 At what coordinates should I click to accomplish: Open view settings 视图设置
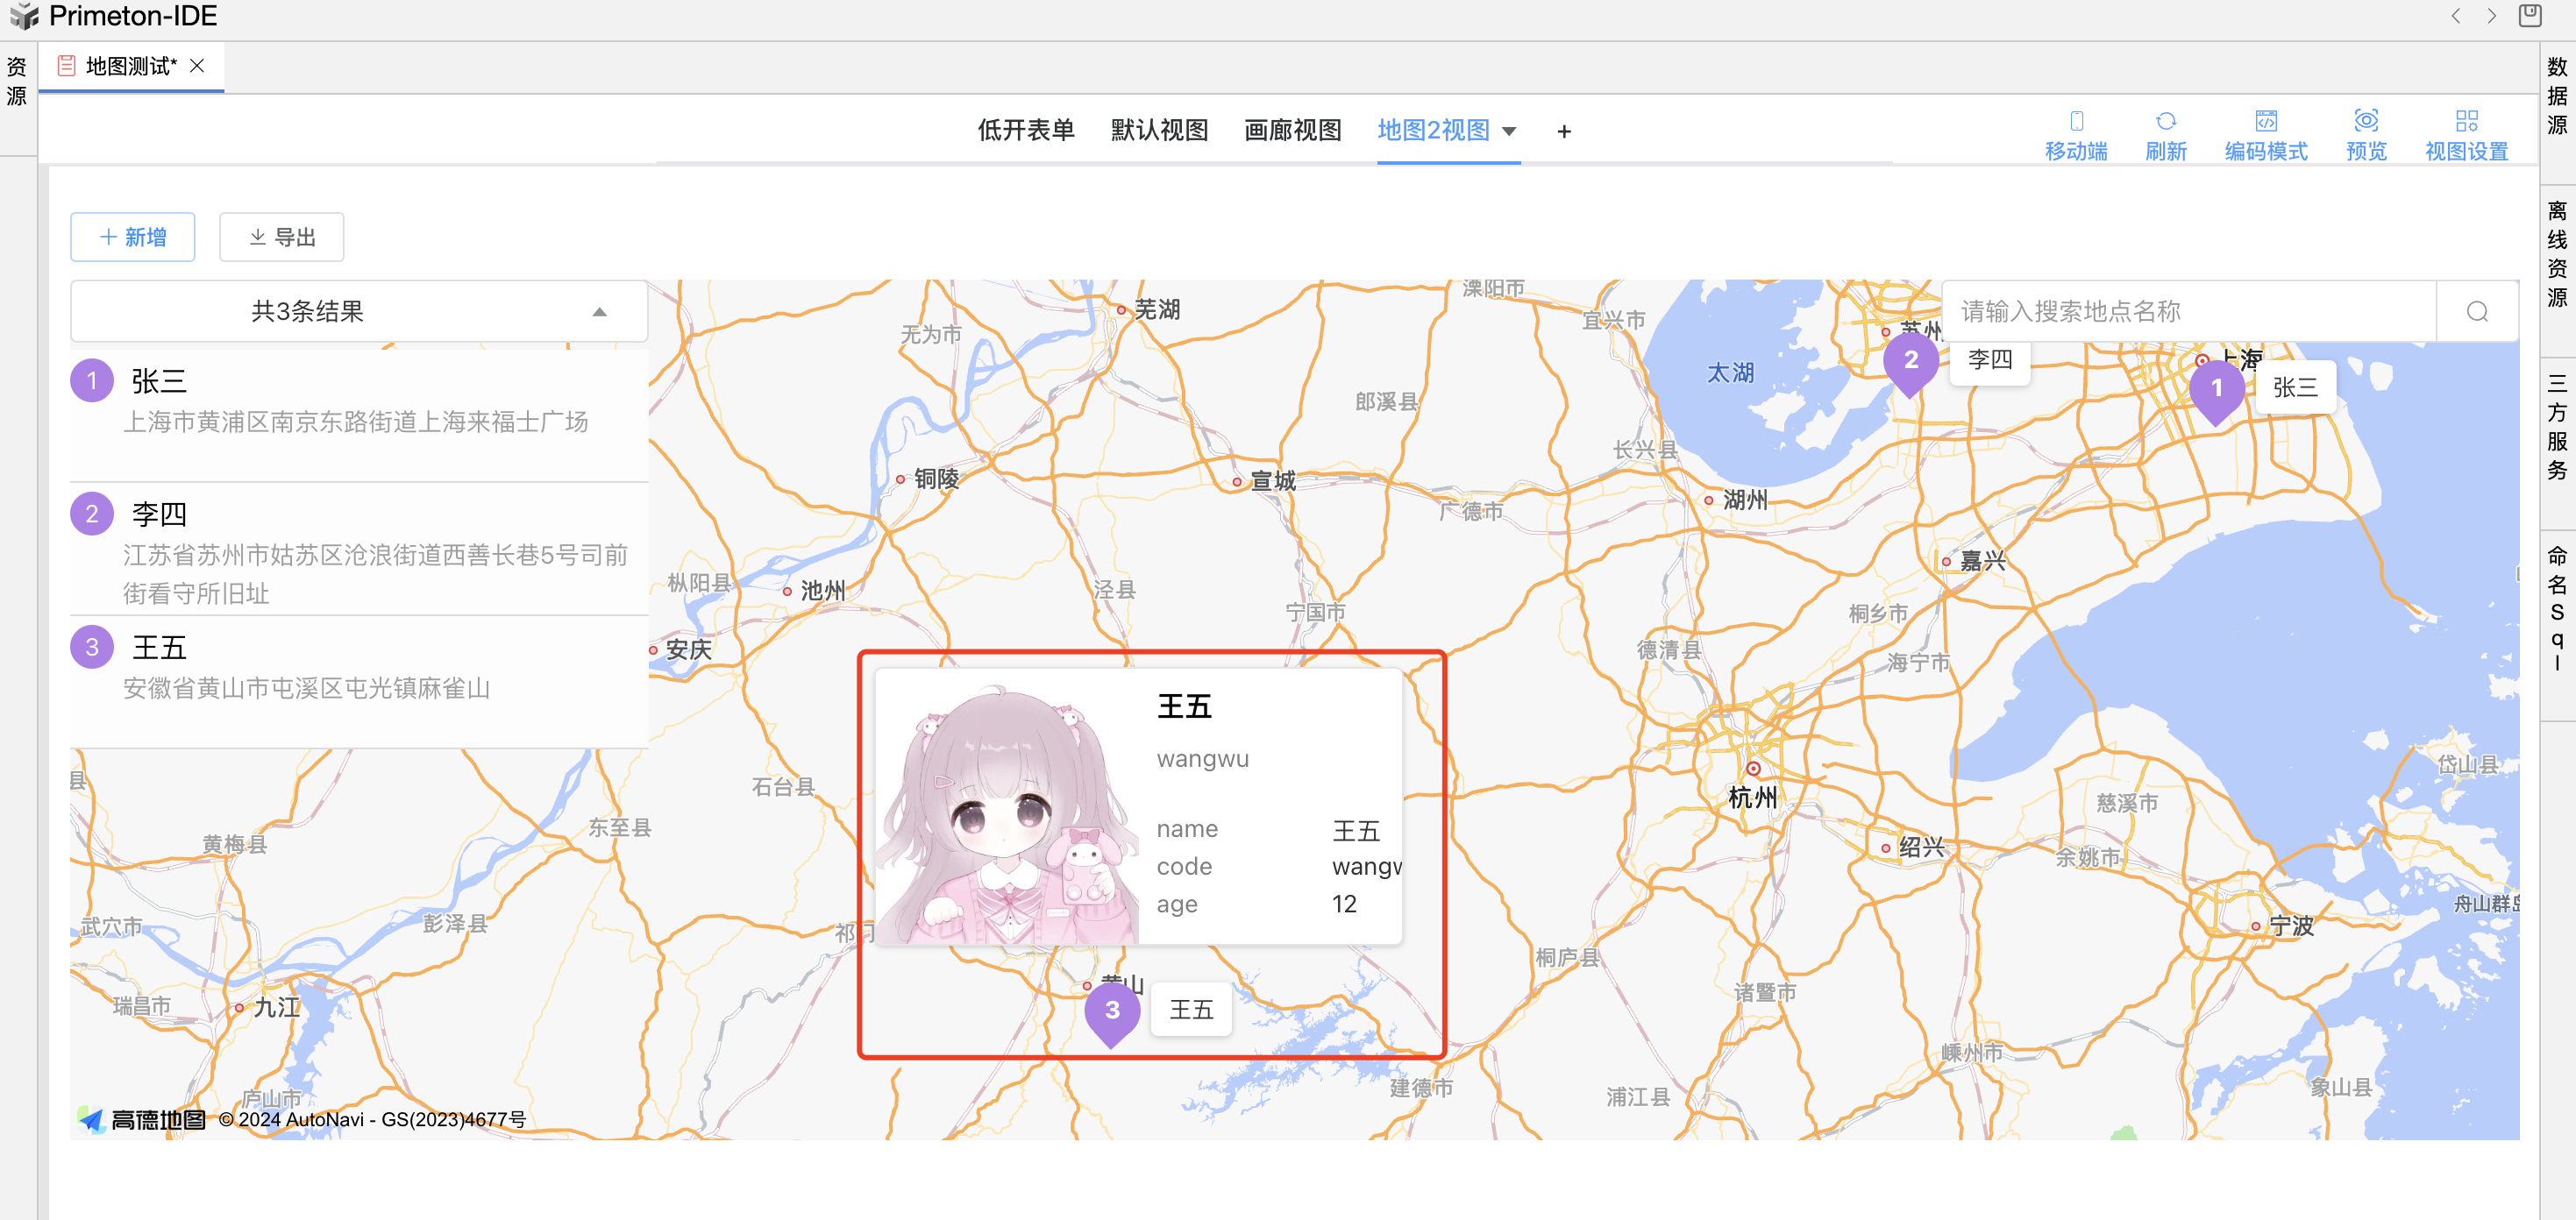pyautogui.click(x=2466, y=122)
